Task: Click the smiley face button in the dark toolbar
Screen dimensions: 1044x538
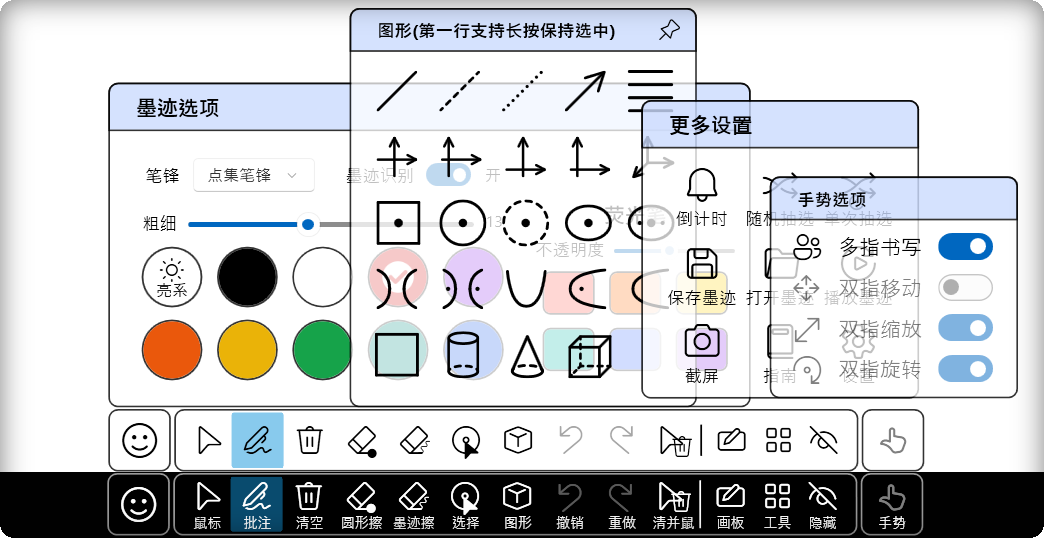Action: coord(139,504)
